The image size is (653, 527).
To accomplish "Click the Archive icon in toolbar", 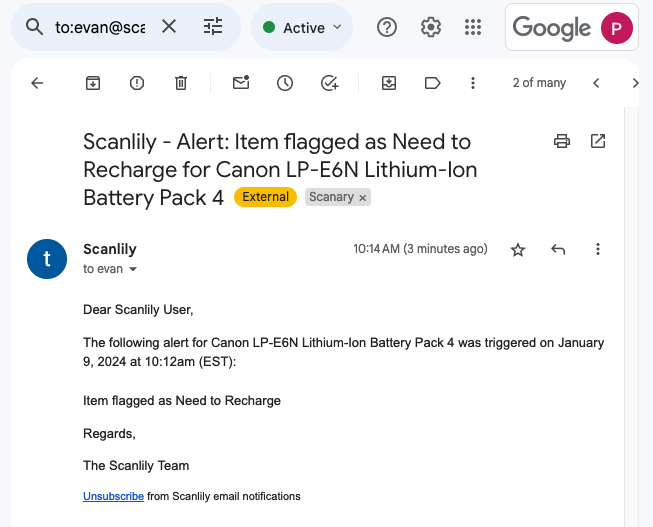I will tap(93, 83).
